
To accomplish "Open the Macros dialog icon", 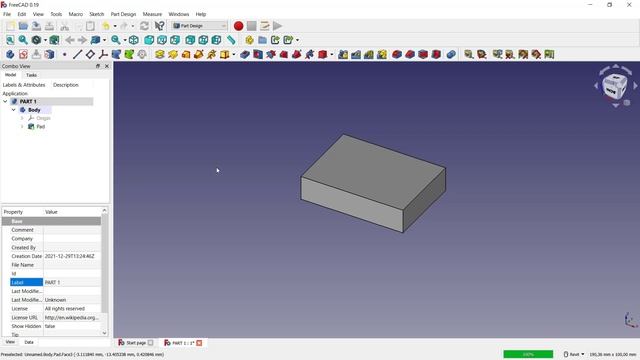I will tap(264, 26).
